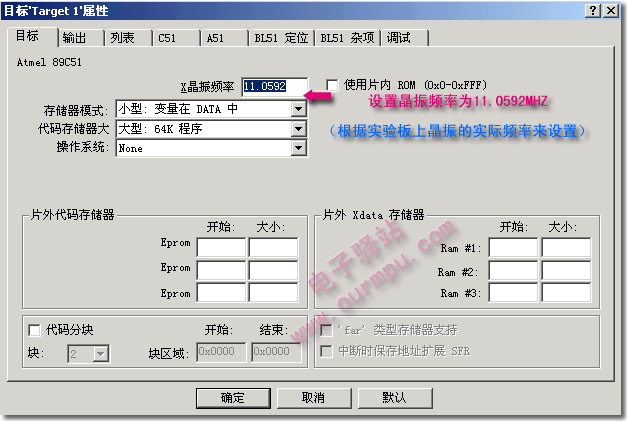The width and height of the screenshot is (627, 421).
Task: Switch to the 输出 tab
Action: pos(75,37)
